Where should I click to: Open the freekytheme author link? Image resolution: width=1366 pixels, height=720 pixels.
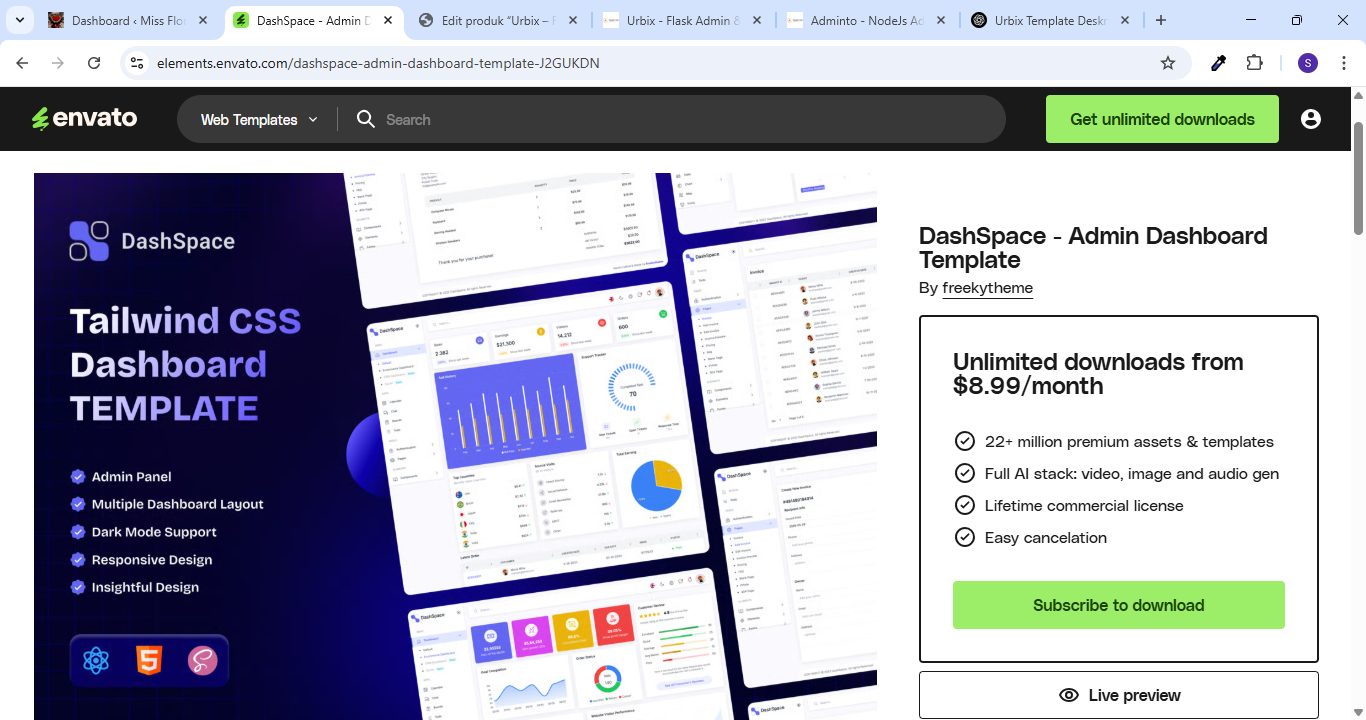pyautogui.click(x=987, y=288)
